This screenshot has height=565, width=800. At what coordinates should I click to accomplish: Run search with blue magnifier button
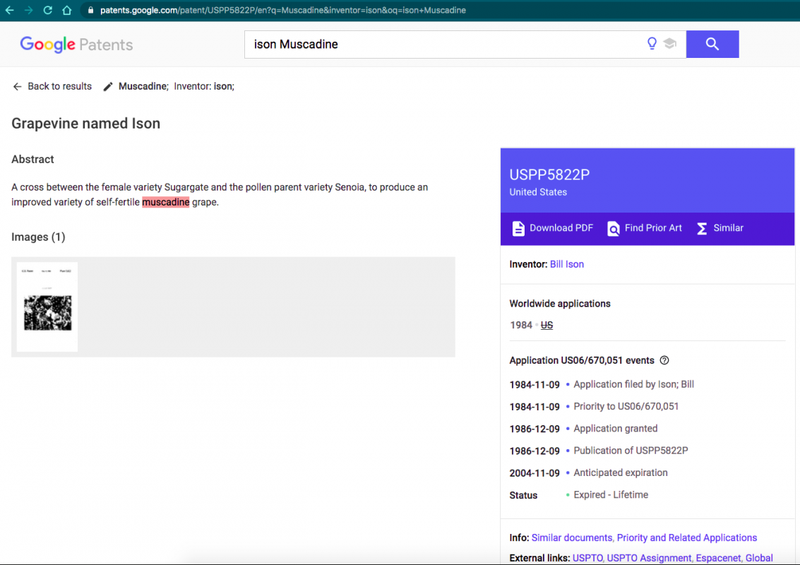[712, 44]
